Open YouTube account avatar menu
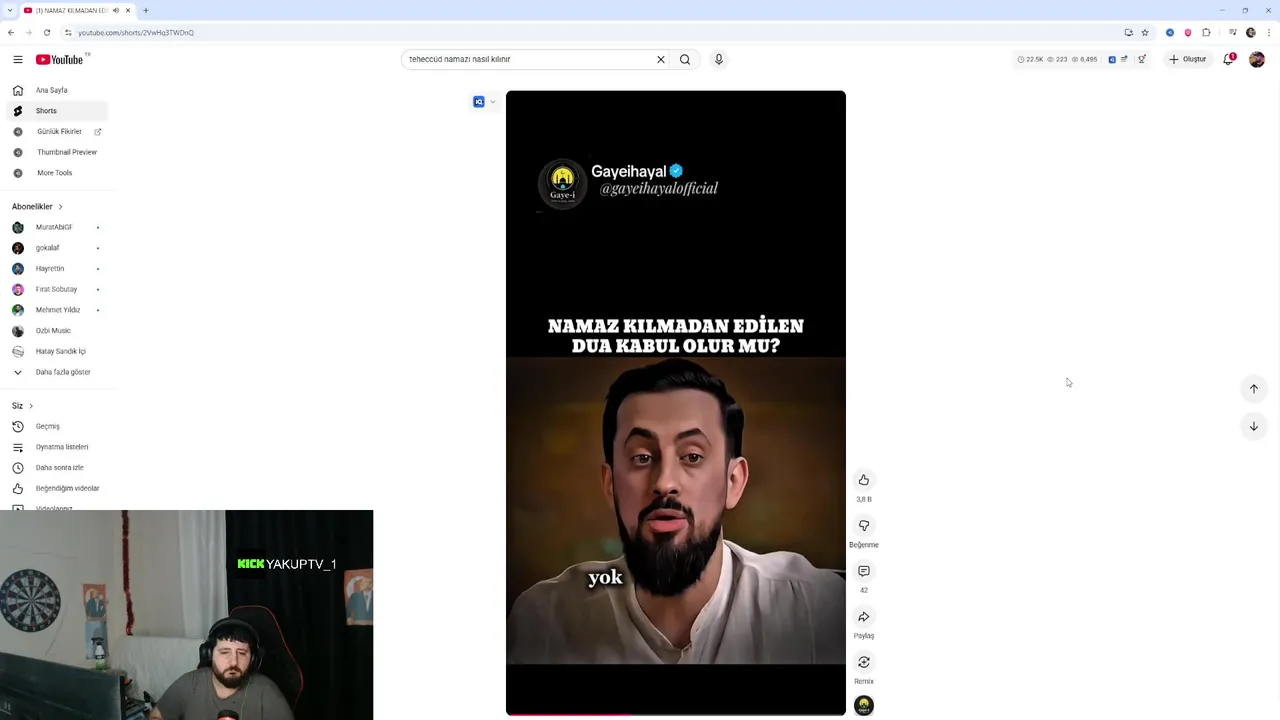1280x720 pixels. tap(1257, 59)
